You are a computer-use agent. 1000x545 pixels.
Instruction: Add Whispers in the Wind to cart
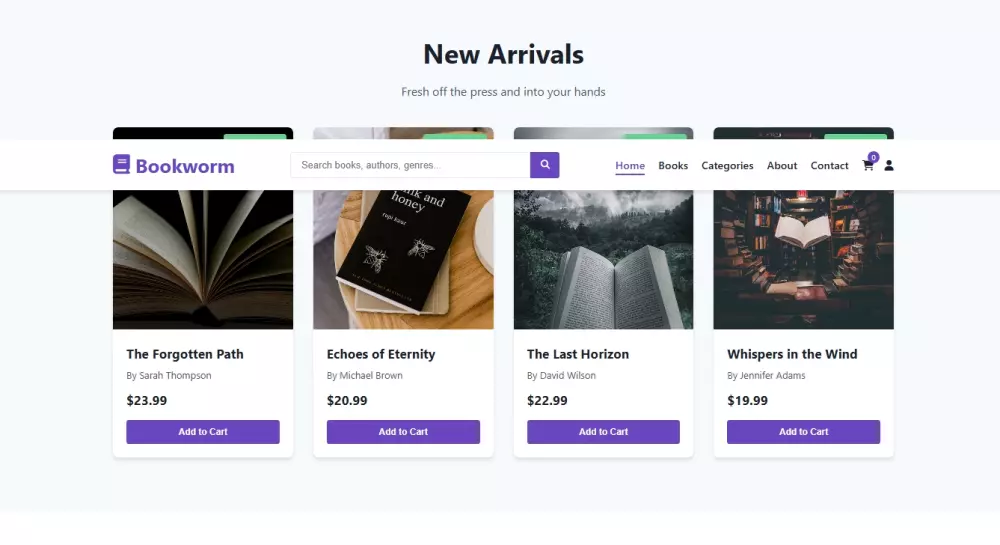click(803, 432)
